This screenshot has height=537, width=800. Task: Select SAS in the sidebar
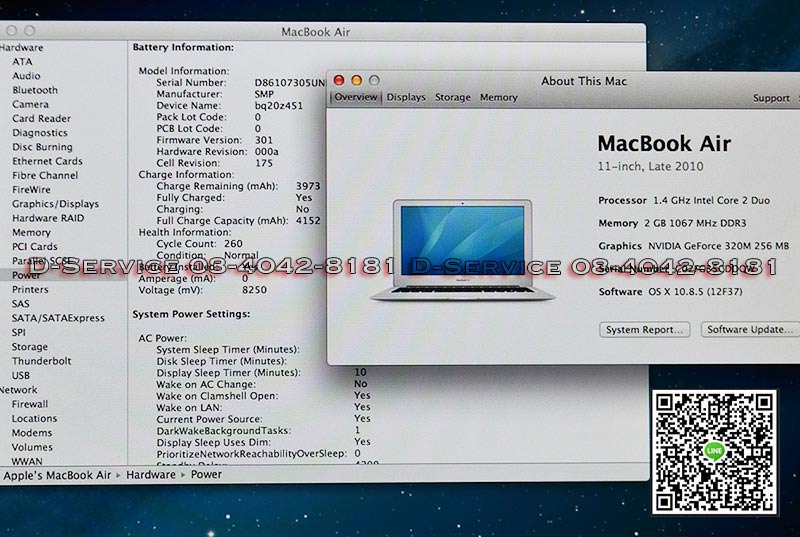pos(20,303)
